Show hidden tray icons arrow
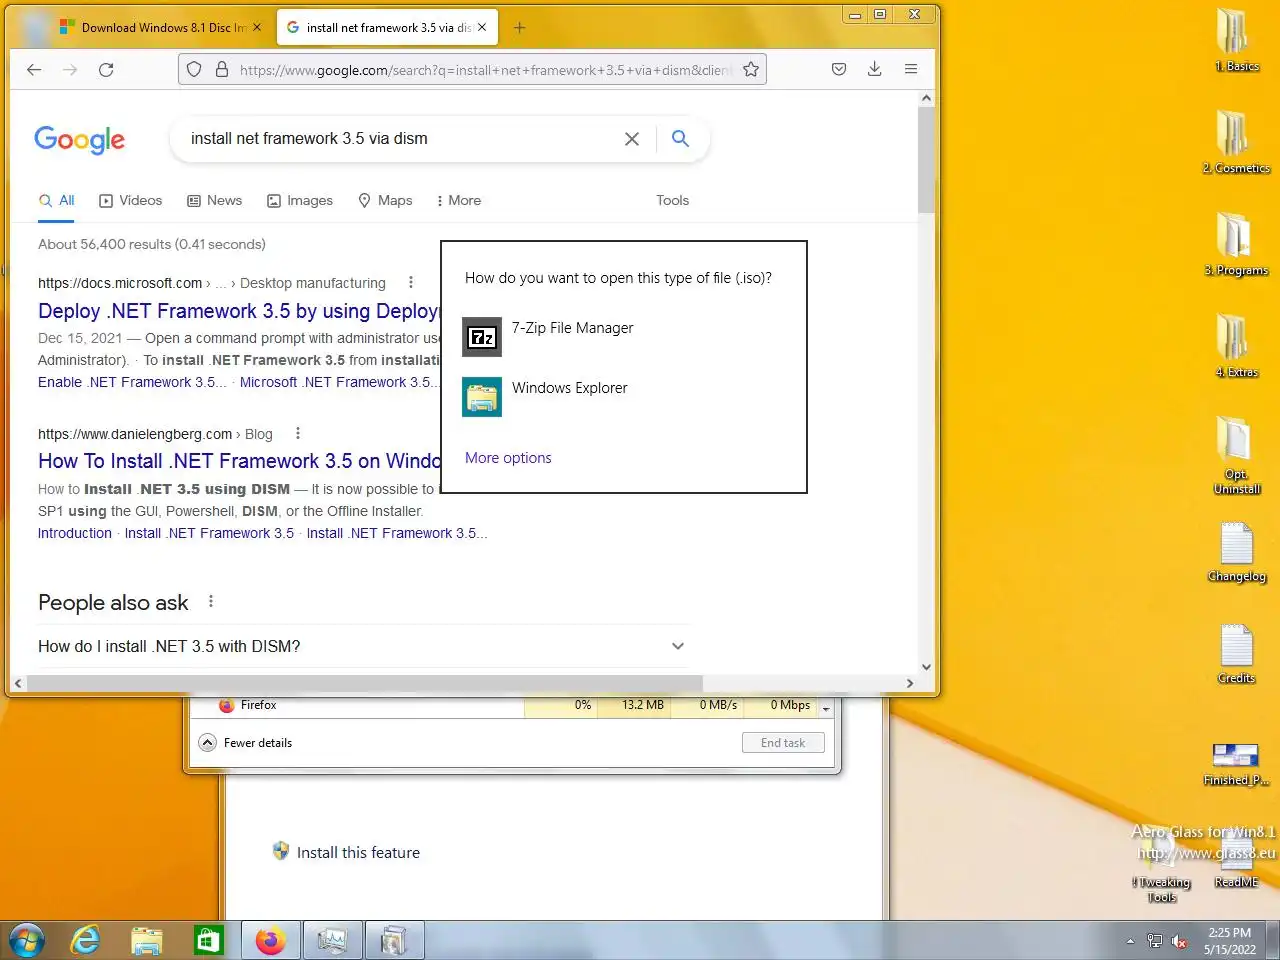 tap(1130, 941)
